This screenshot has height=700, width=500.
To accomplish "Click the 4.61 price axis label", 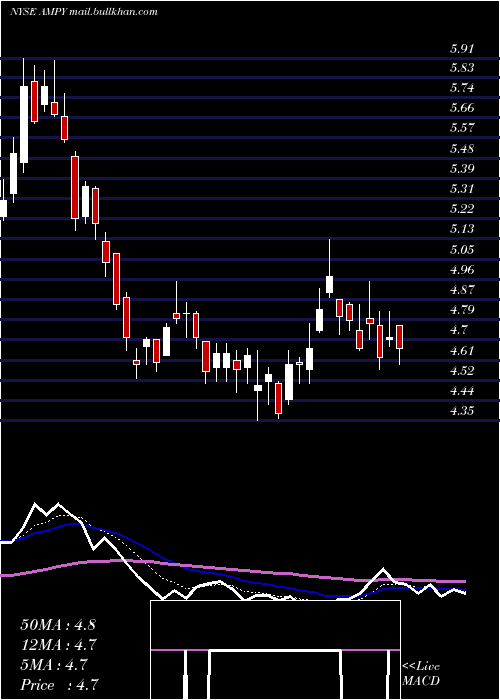I will tap(462, 350).
